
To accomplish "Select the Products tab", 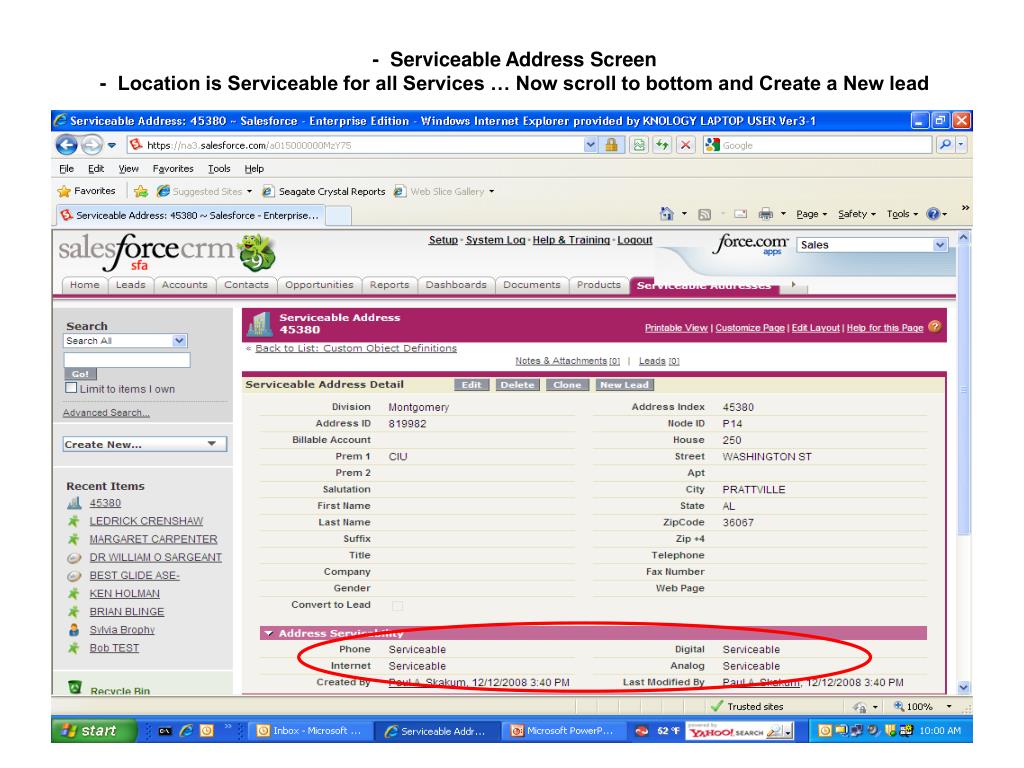I will 599,285.
